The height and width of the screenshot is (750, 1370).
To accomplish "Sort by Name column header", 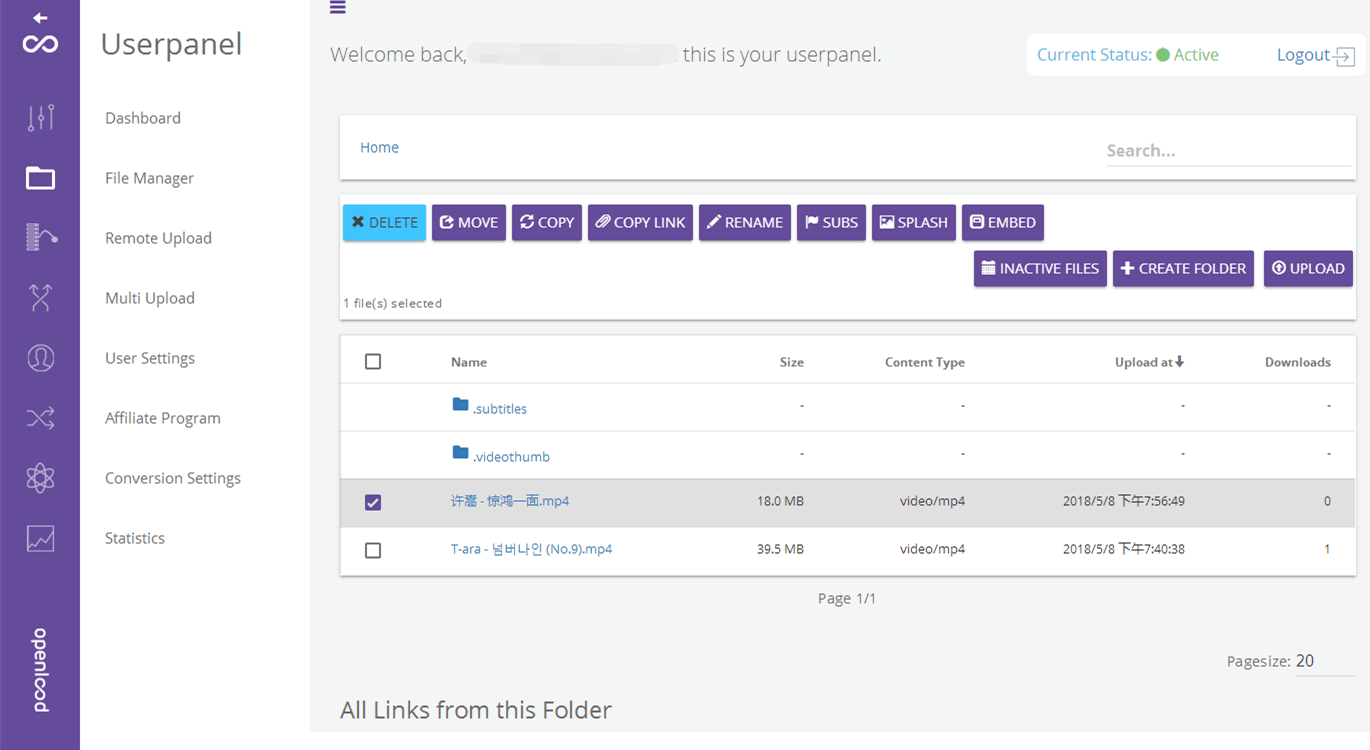I will pyautogui.click(x=469, y=362).
